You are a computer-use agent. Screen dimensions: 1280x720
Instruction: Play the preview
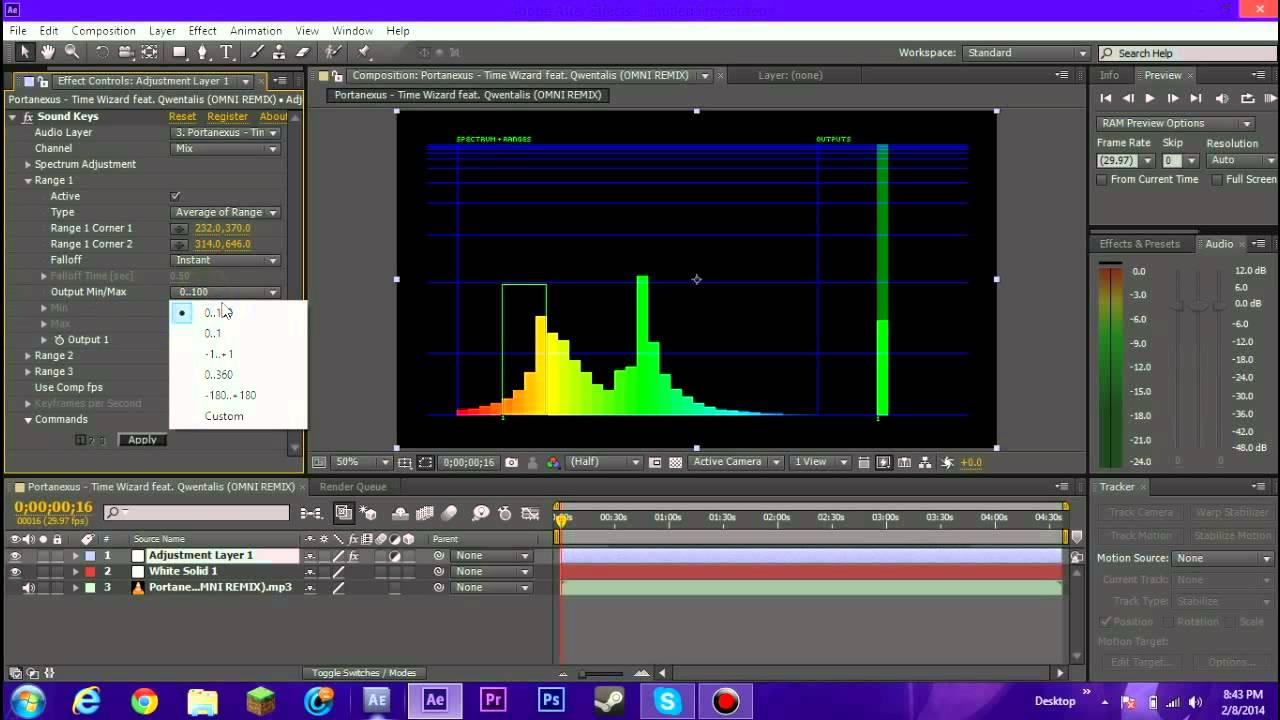1149,98
